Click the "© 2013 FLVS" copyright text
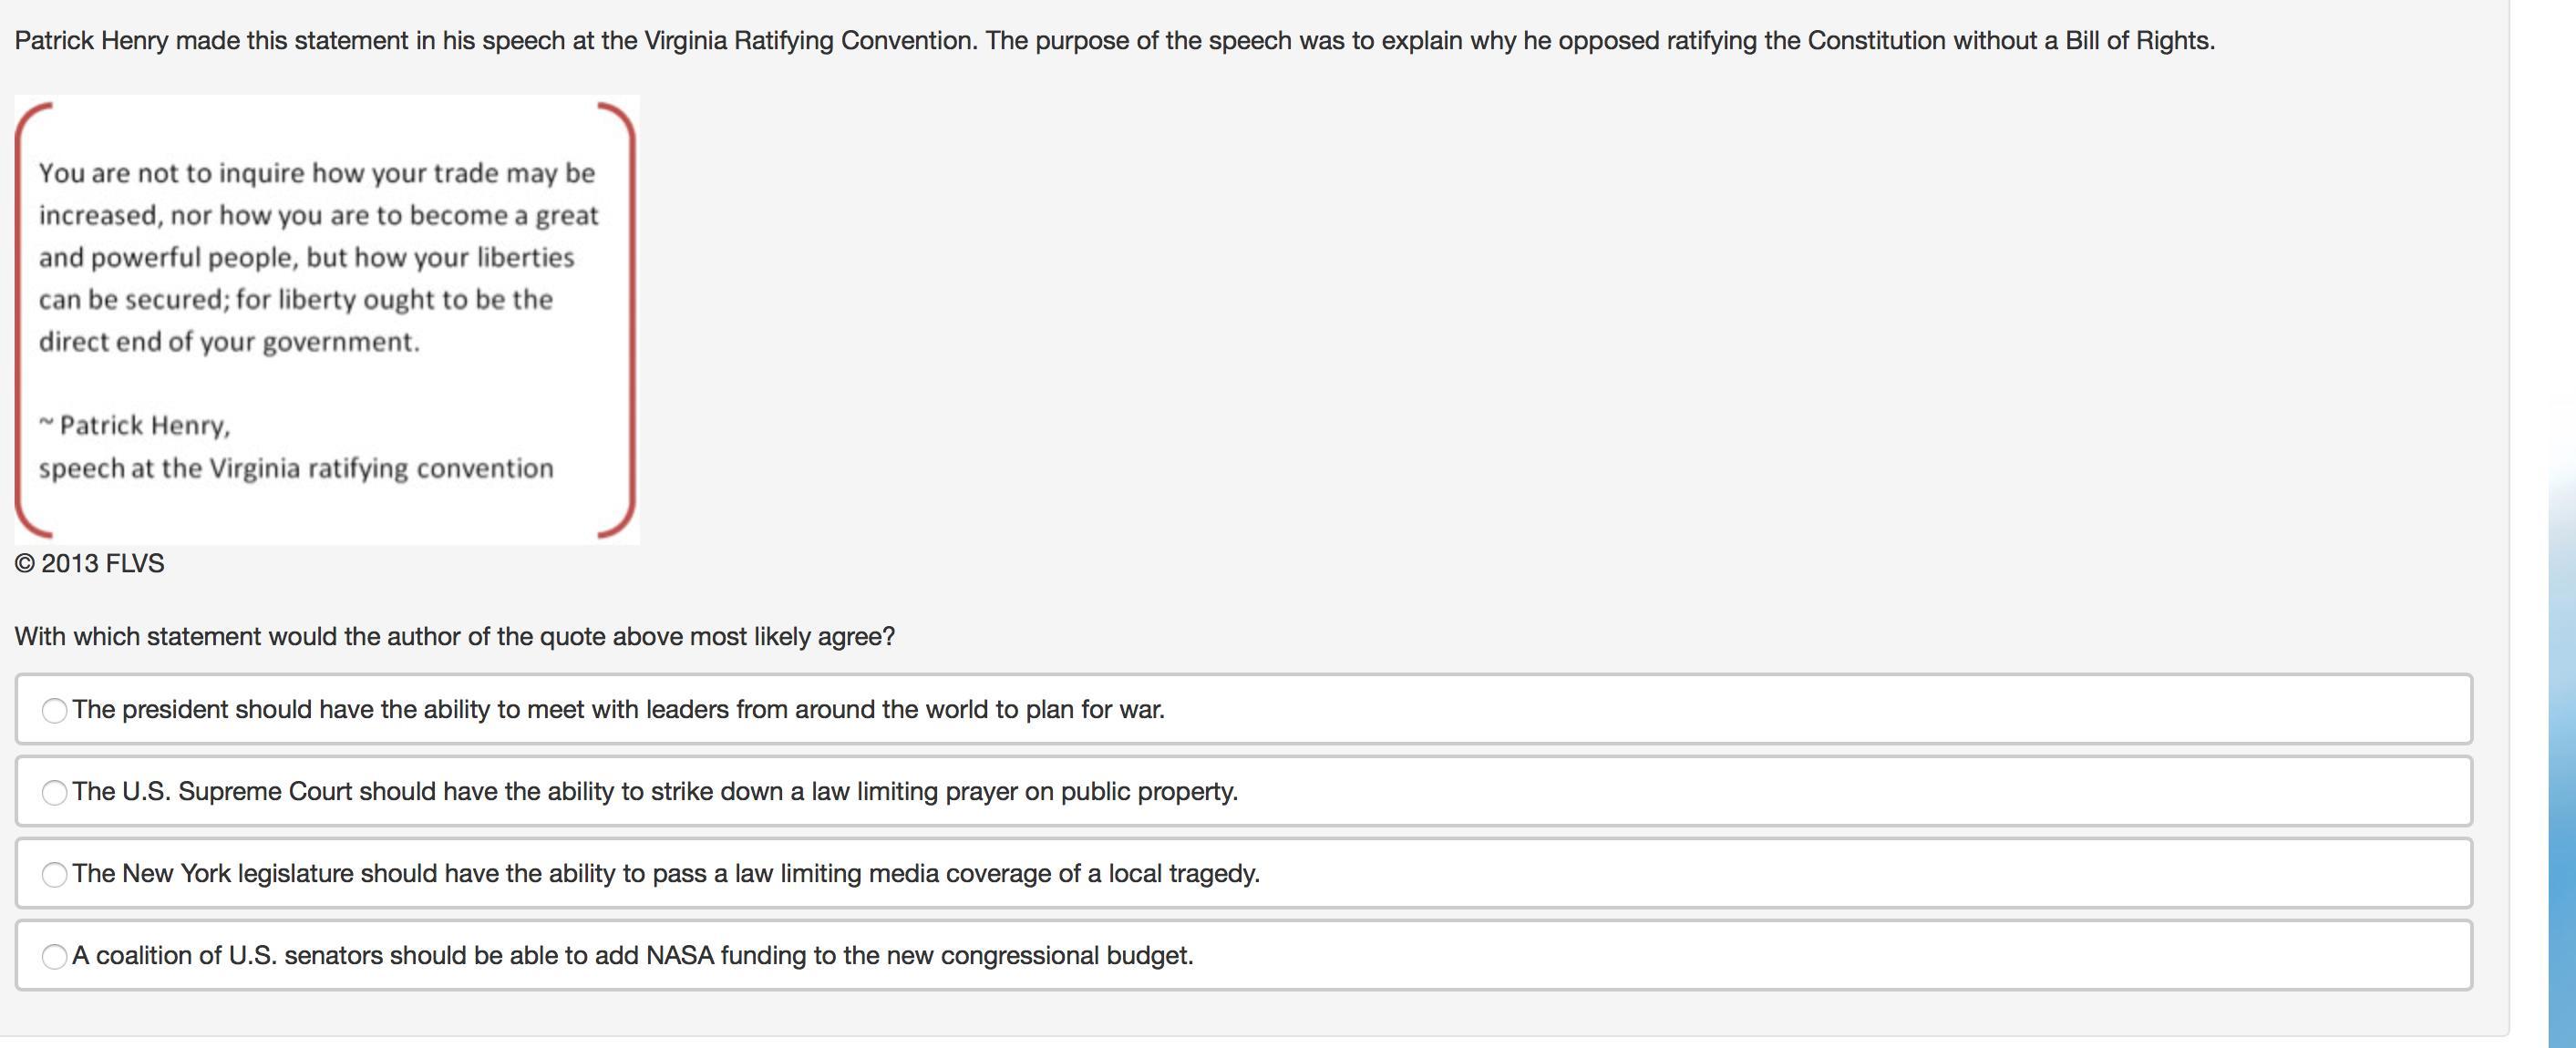Screen dimensions: 2576x1048 tap(90, 564)
